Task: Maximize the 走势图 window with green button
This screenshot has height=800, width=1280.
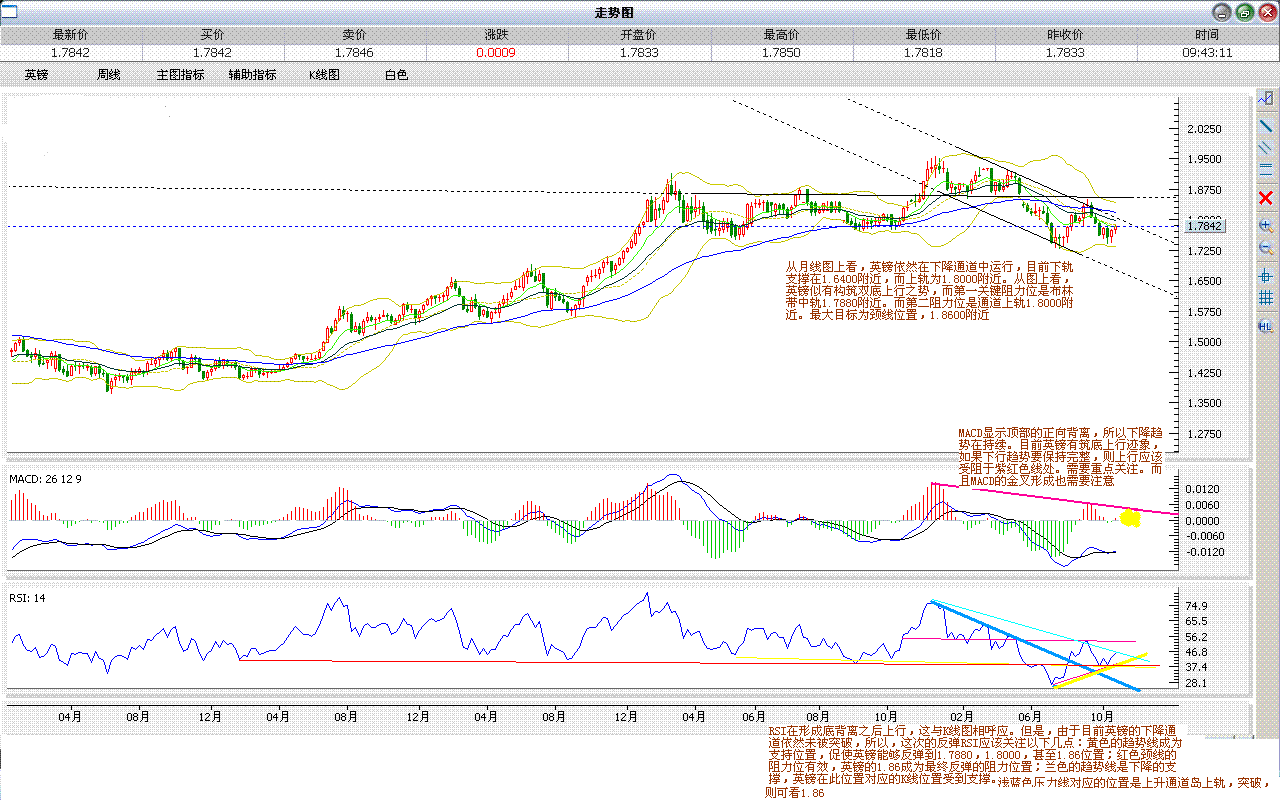Action: [x=1244, y=13]
